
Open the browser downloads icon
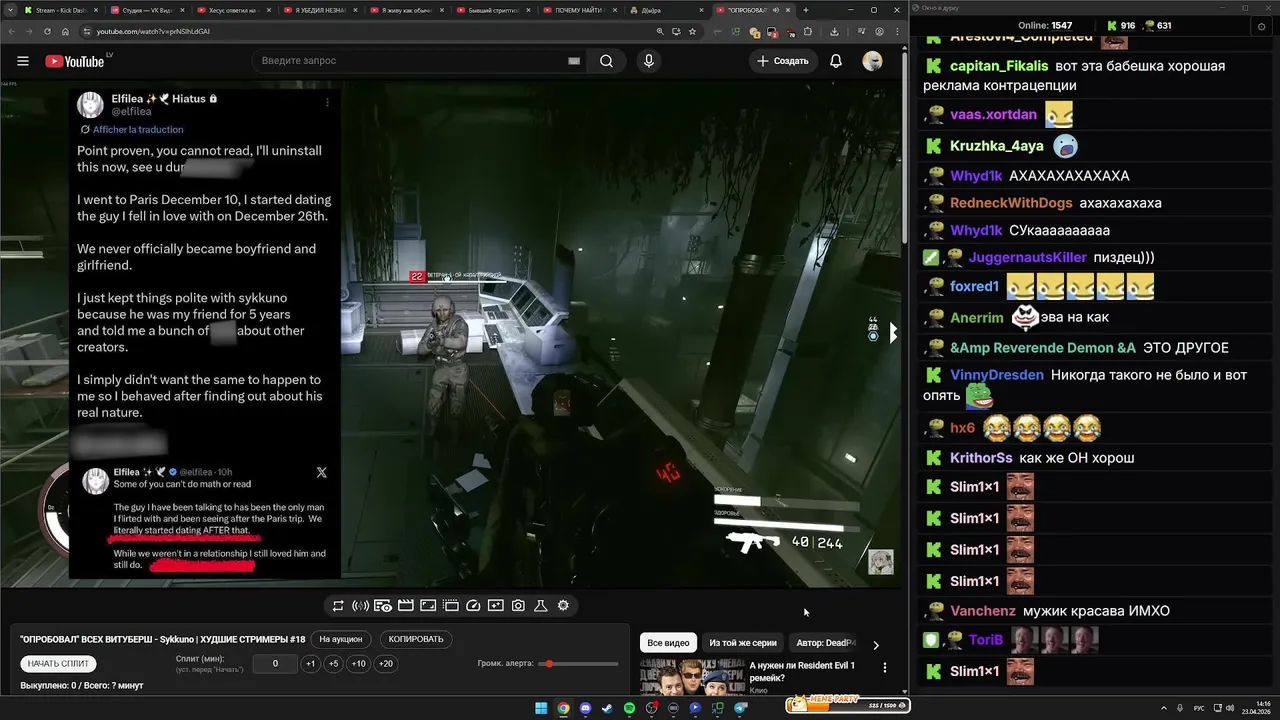pyautogui.click(x=834, y=31)
